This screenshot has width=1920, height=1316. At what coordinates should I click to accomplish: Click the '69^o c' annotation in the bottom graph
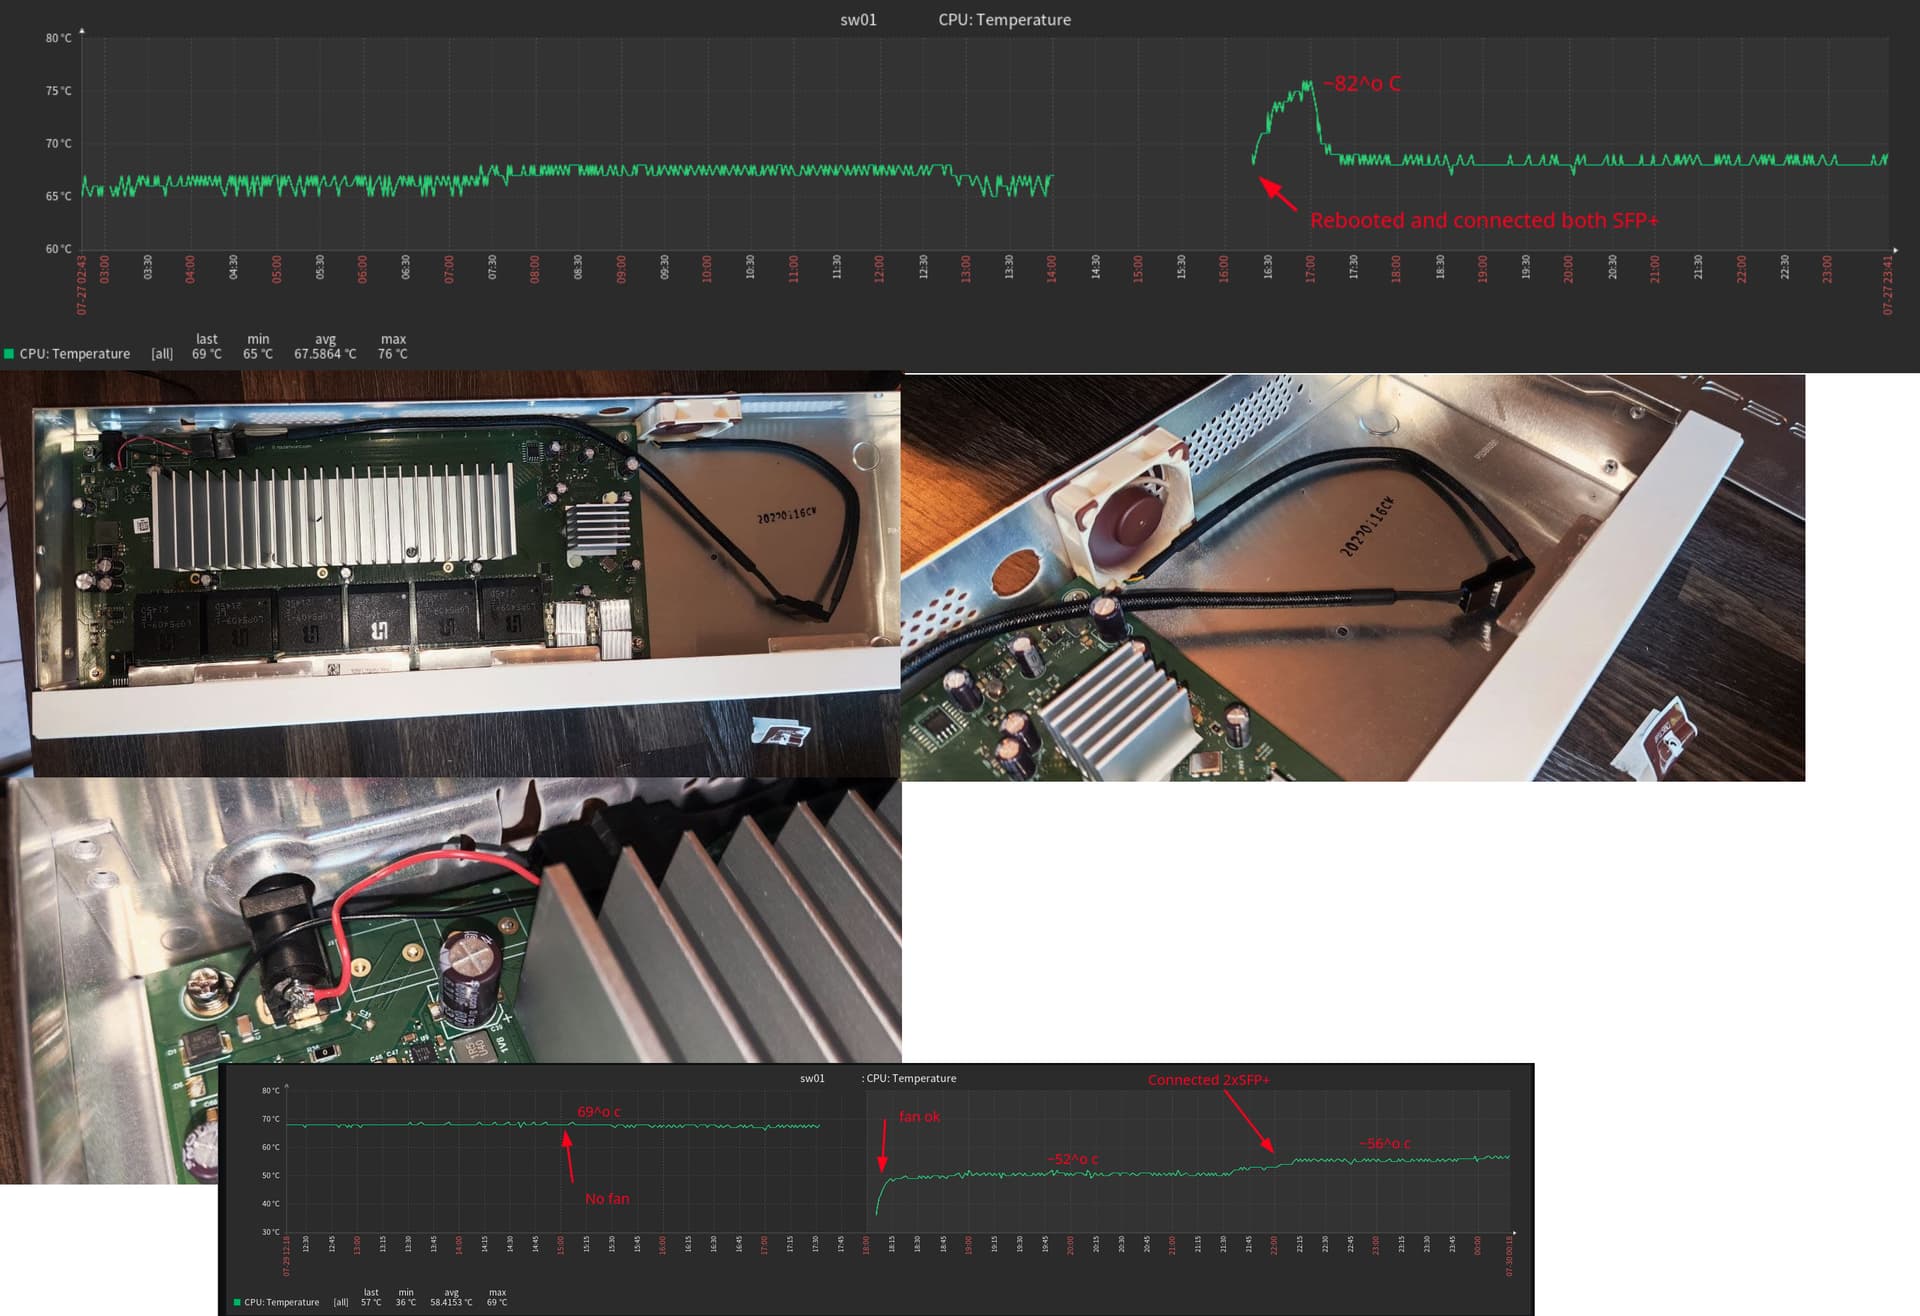[x=598, y=1112]
